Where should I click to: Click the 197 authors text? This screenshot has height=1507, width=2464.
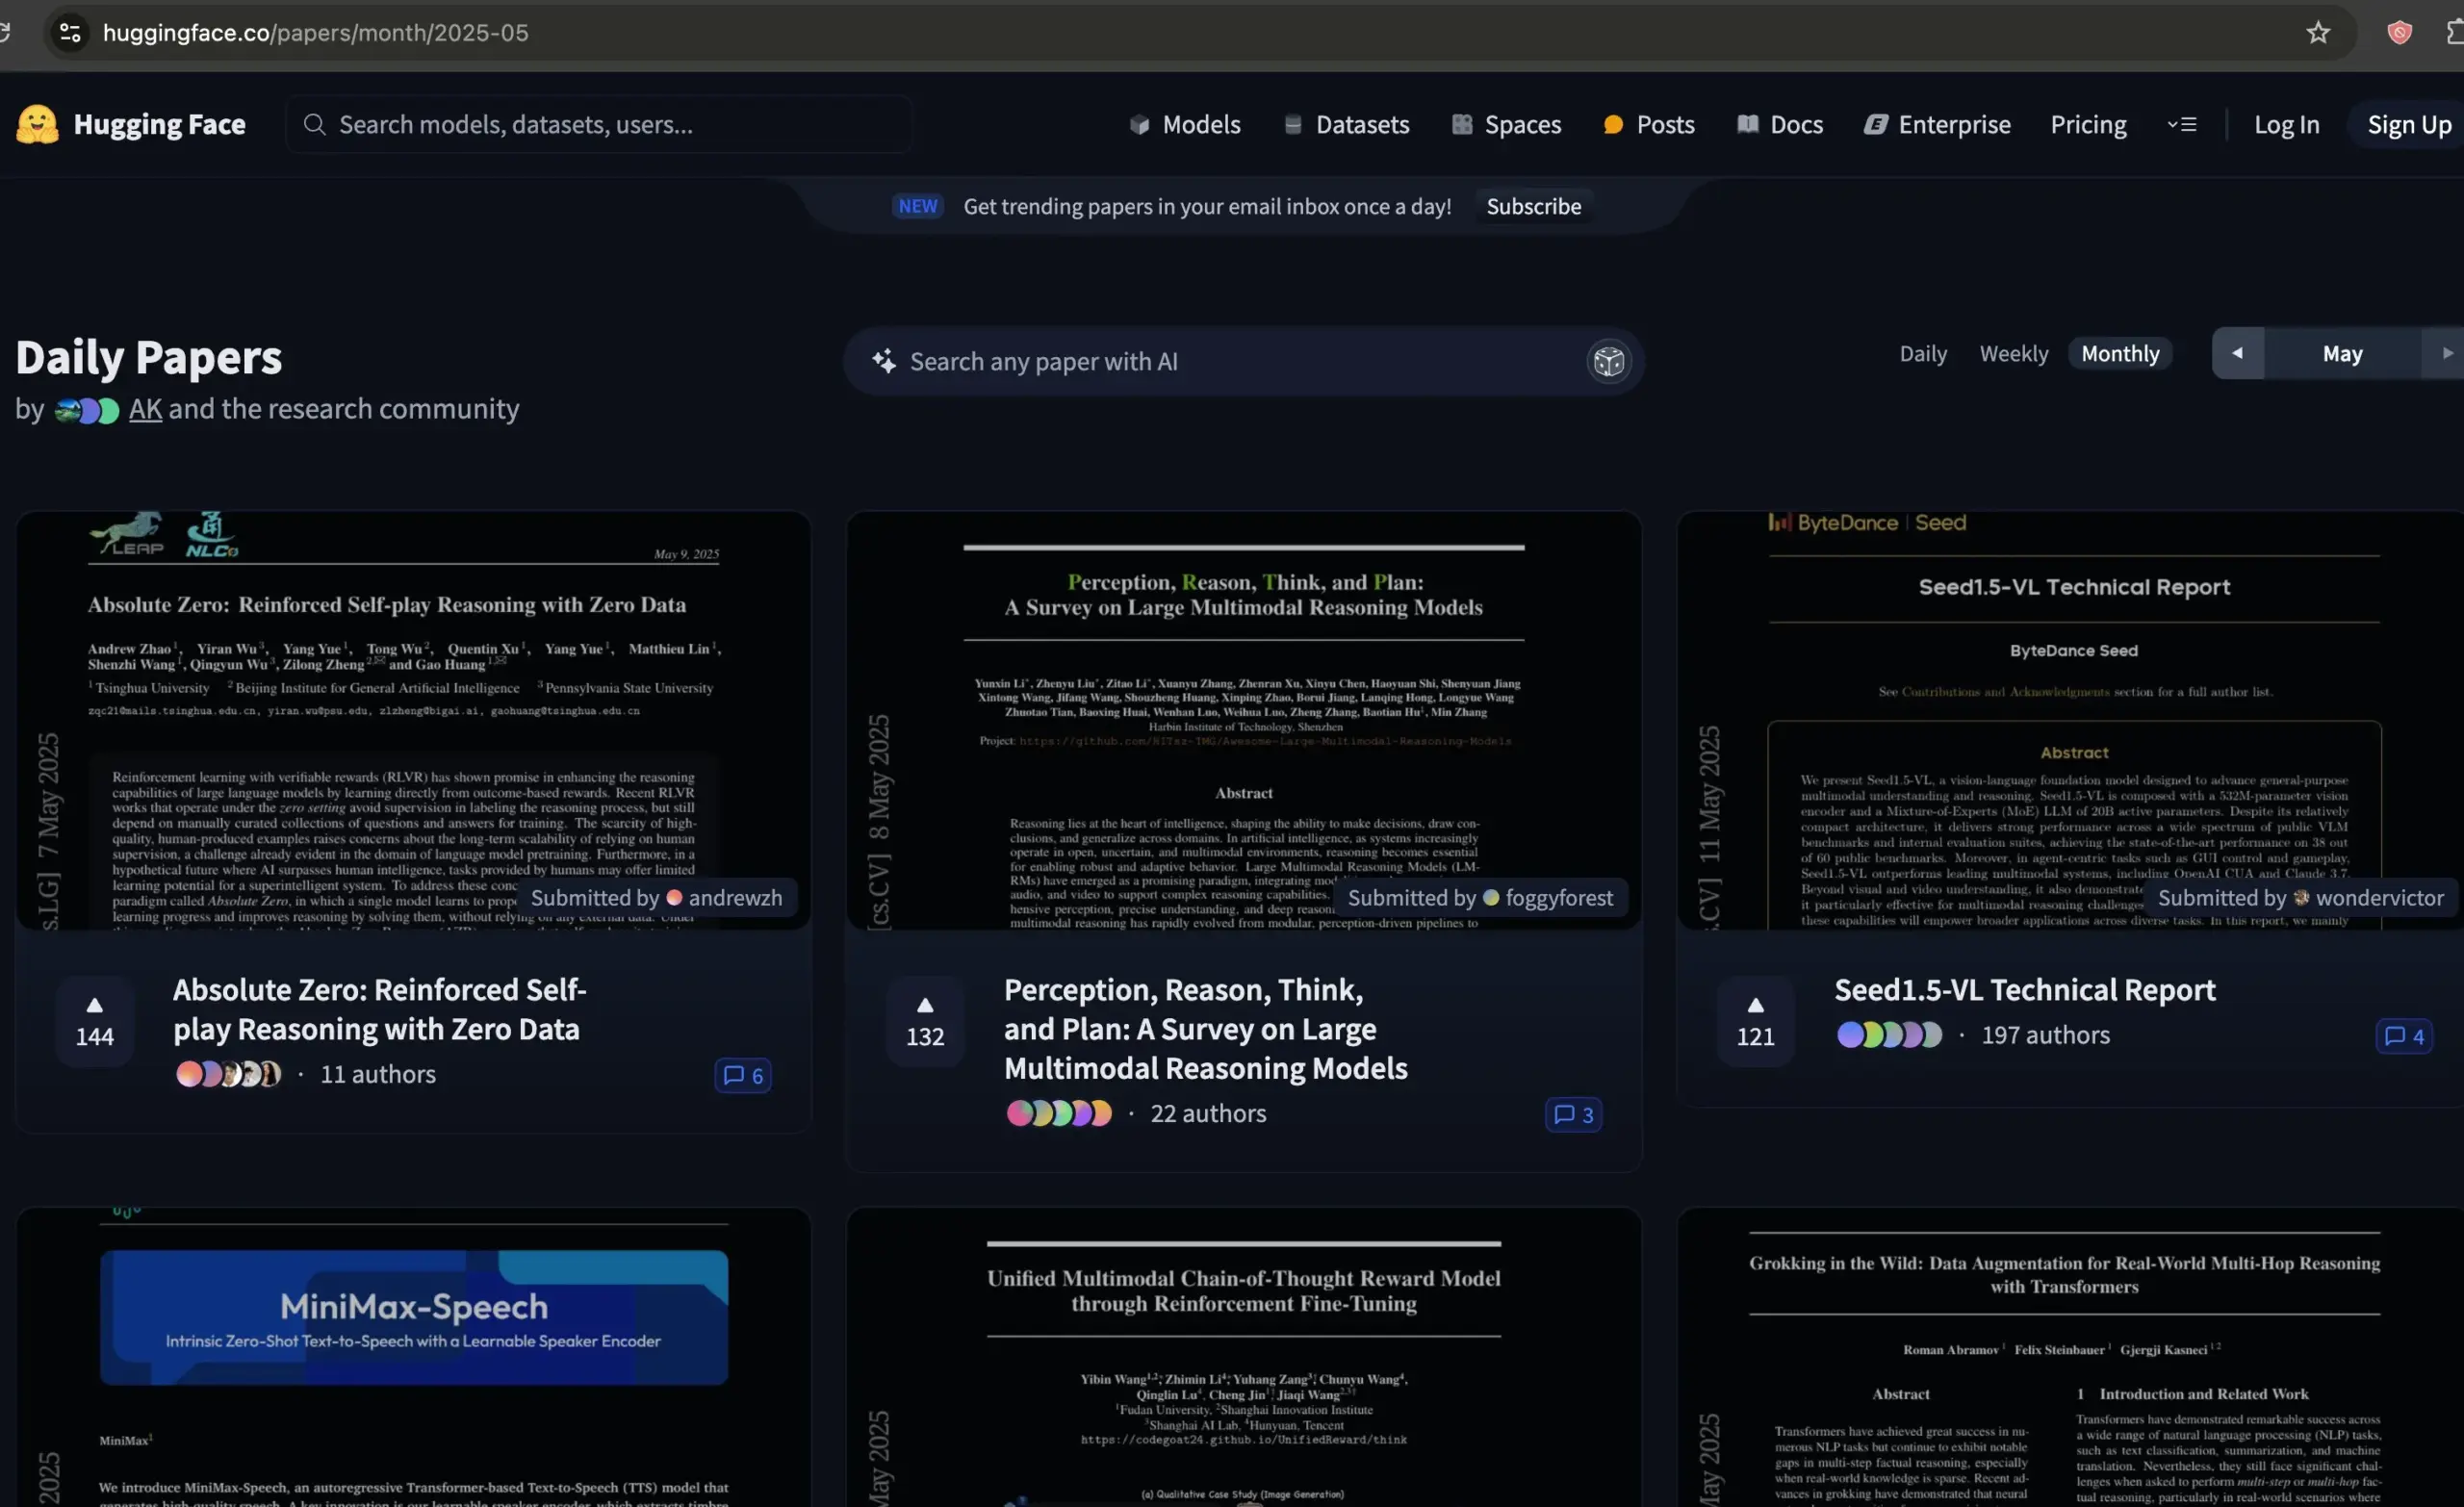pyautogui.click(x=2045, y=1035)
